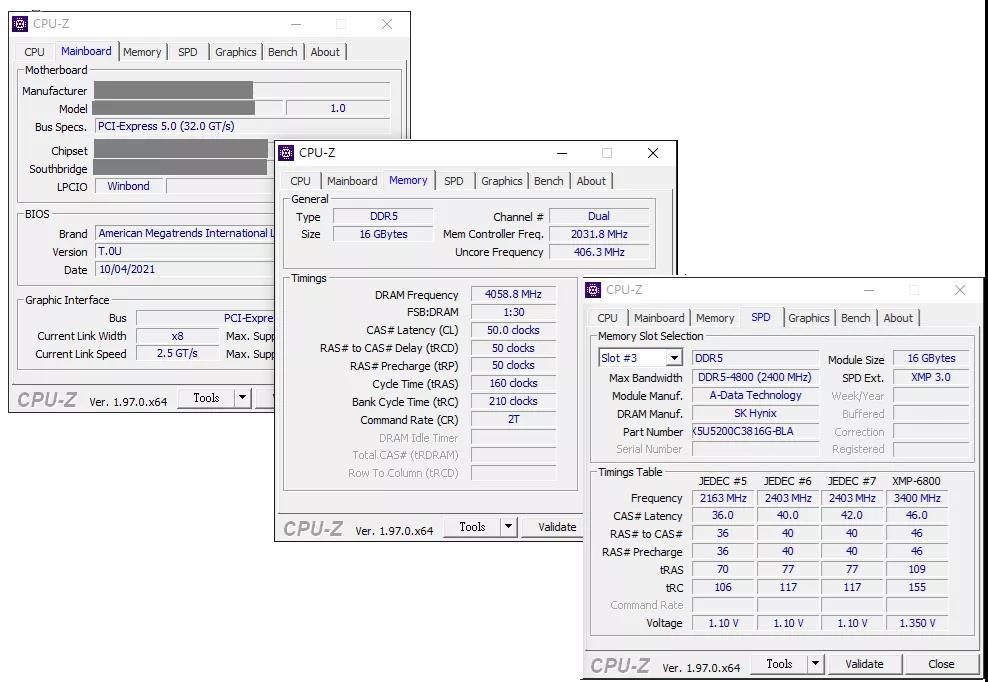Select the CAS# Latency value 50.0 clocks
This screenshot has height=682, width=988.
[x=514, y=330]
